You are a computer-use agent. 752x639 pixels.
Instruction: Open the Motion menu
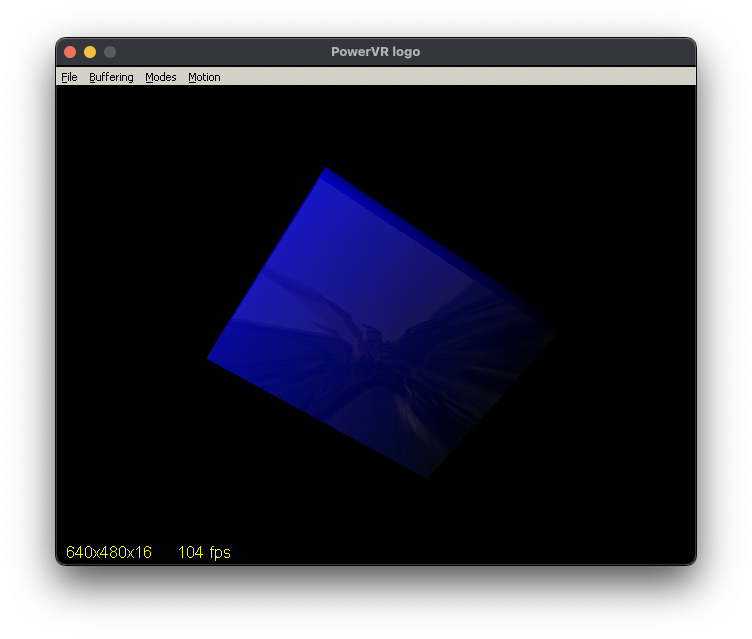204,77
